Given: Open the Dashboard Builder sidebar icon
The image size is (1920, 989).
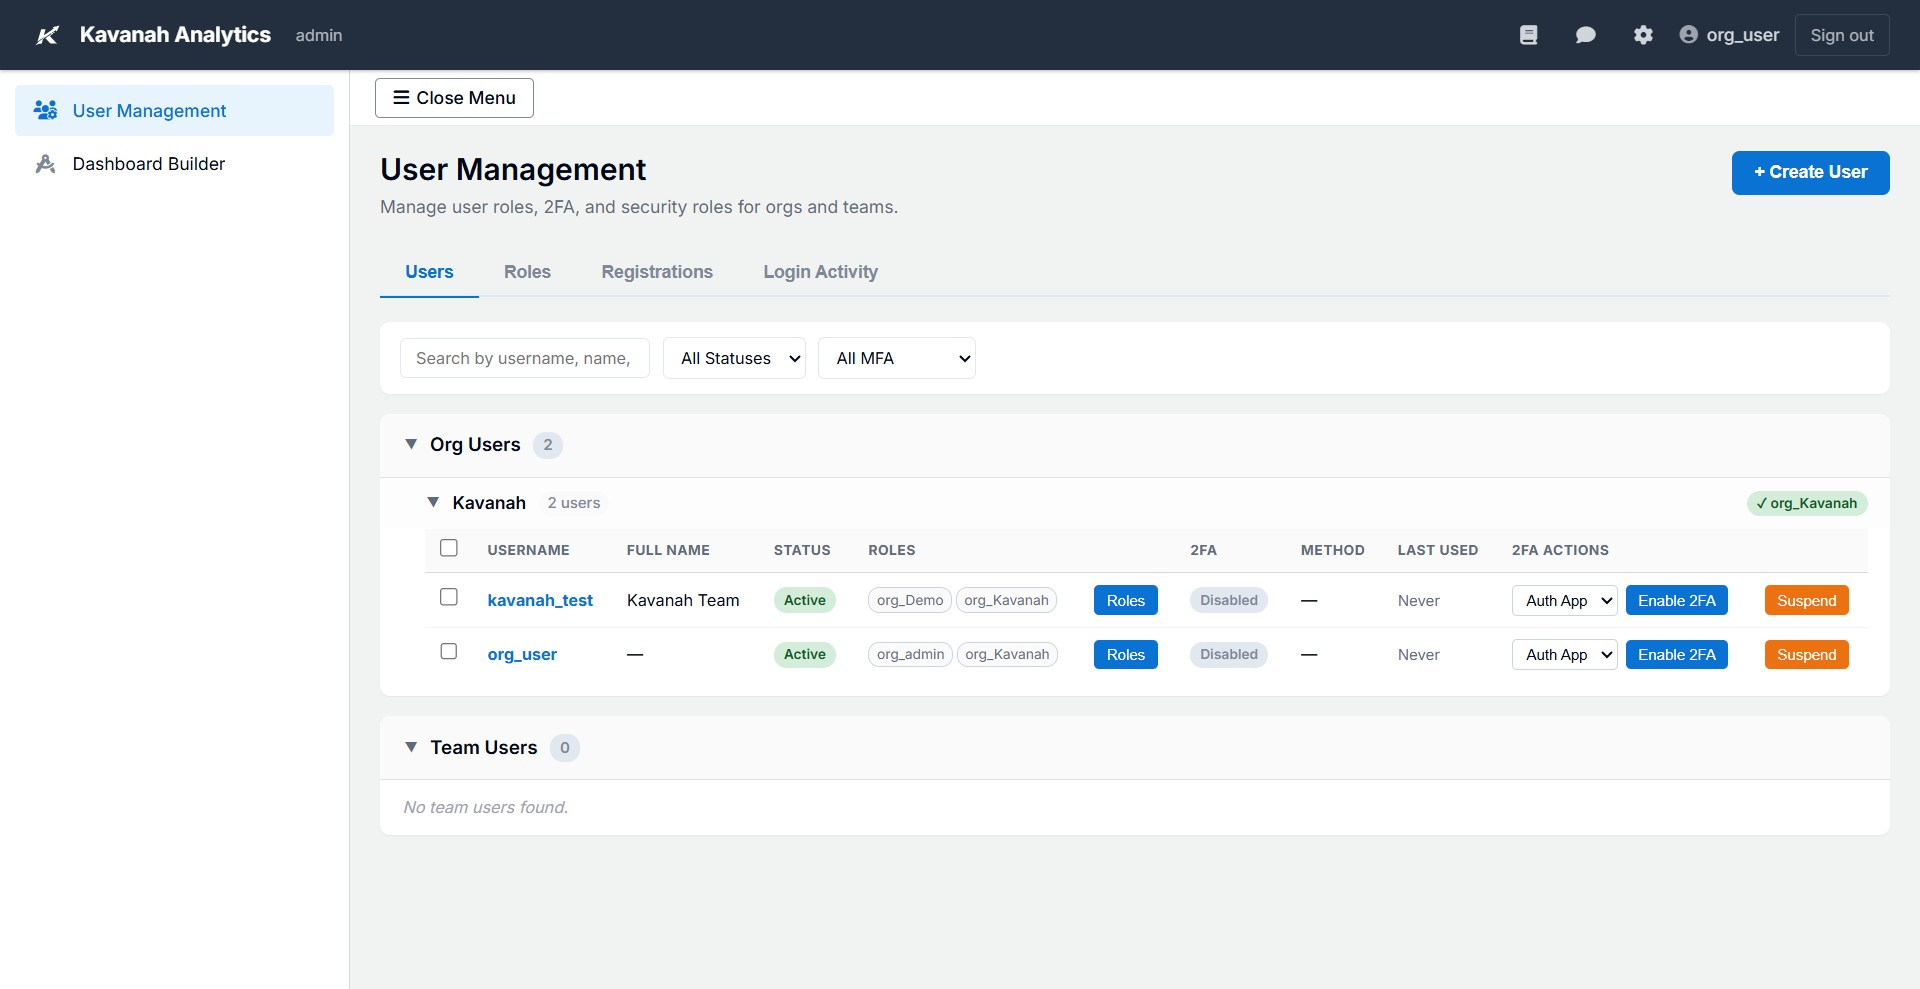Looking at the screenshot, I should tap(45, 163).
